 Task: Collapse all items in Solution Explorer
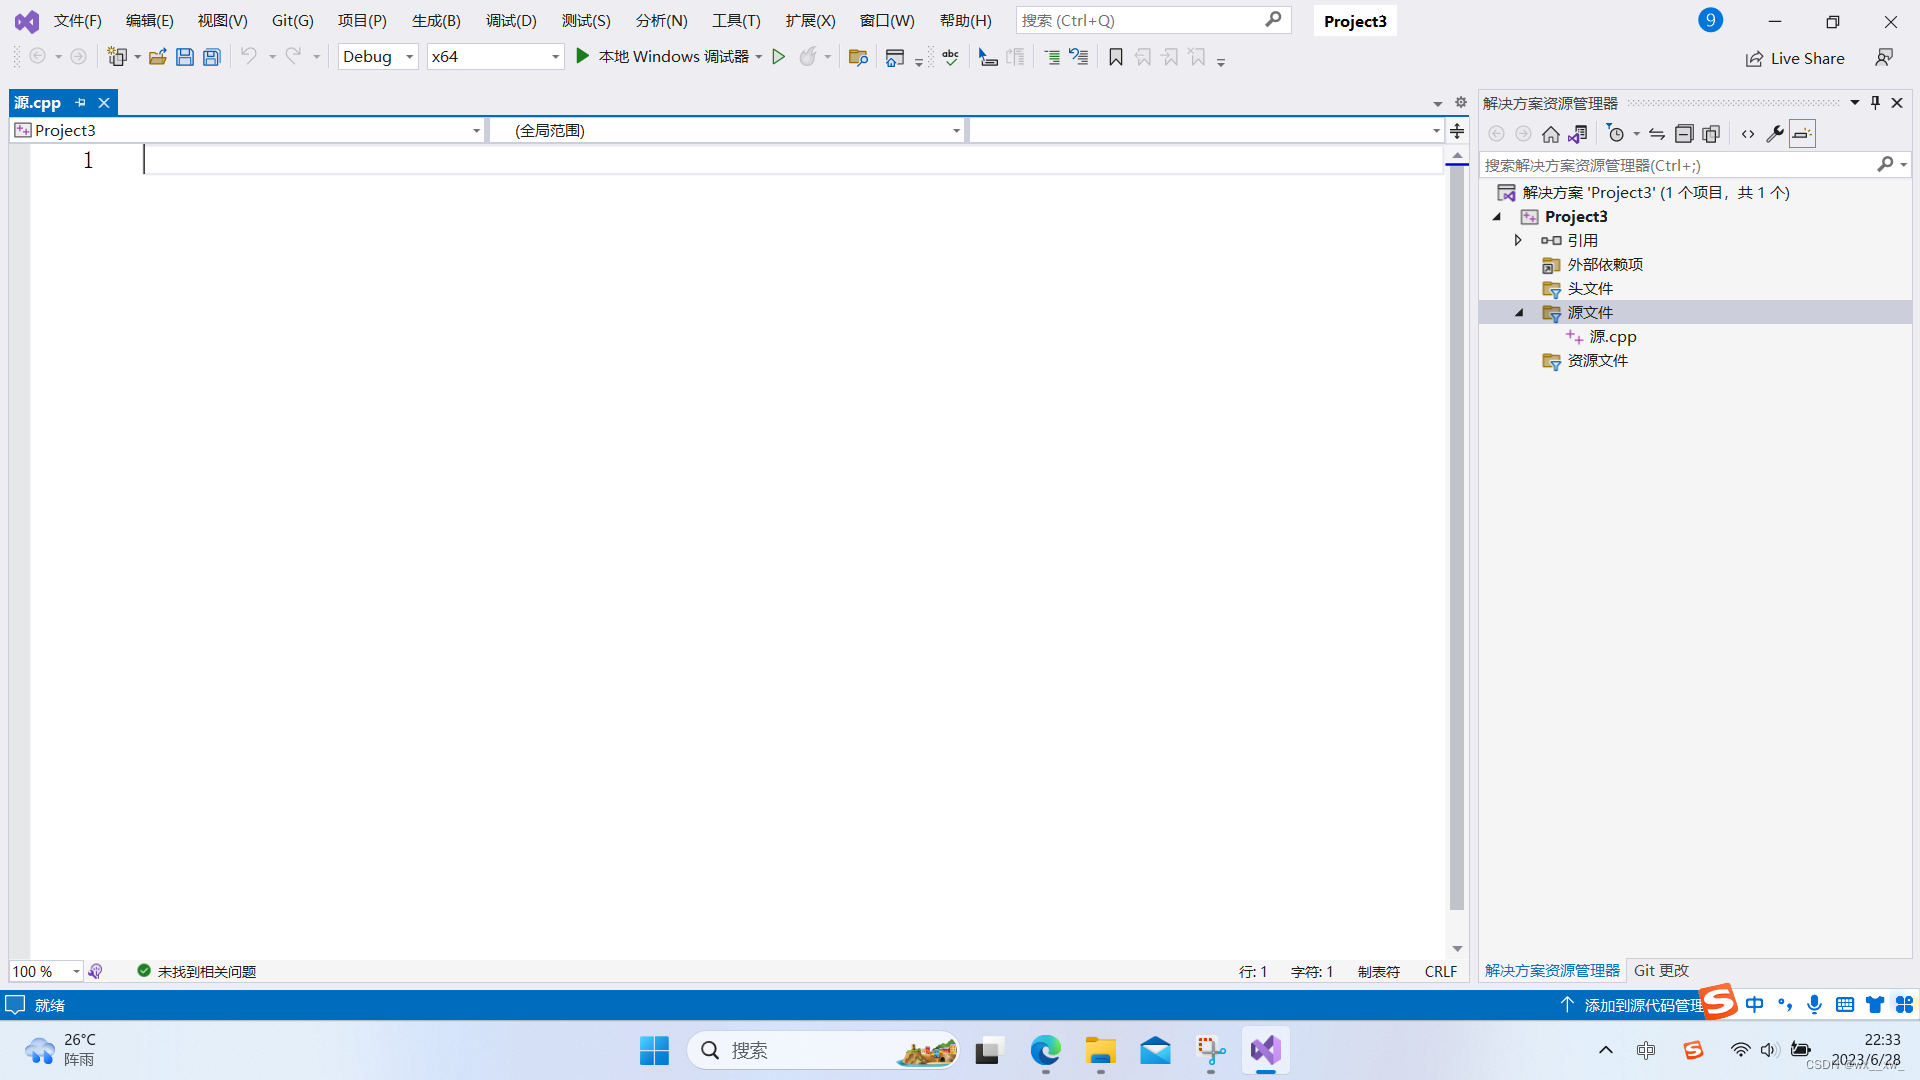point(1684,134)
